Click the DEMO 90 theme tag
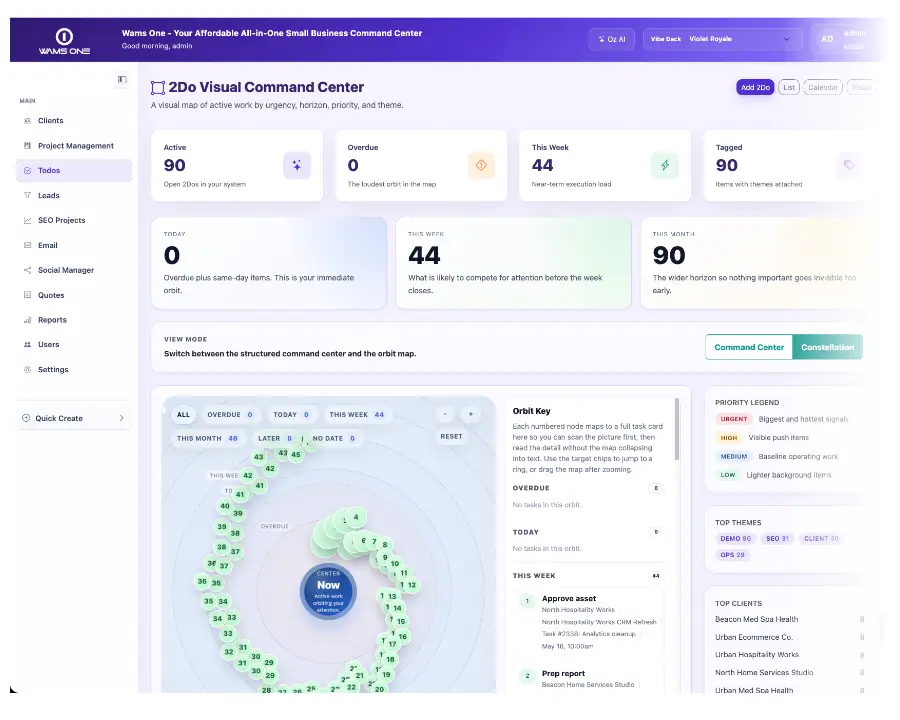The height and width of the screenshot is (720, 900). click(x=735, y=539)
